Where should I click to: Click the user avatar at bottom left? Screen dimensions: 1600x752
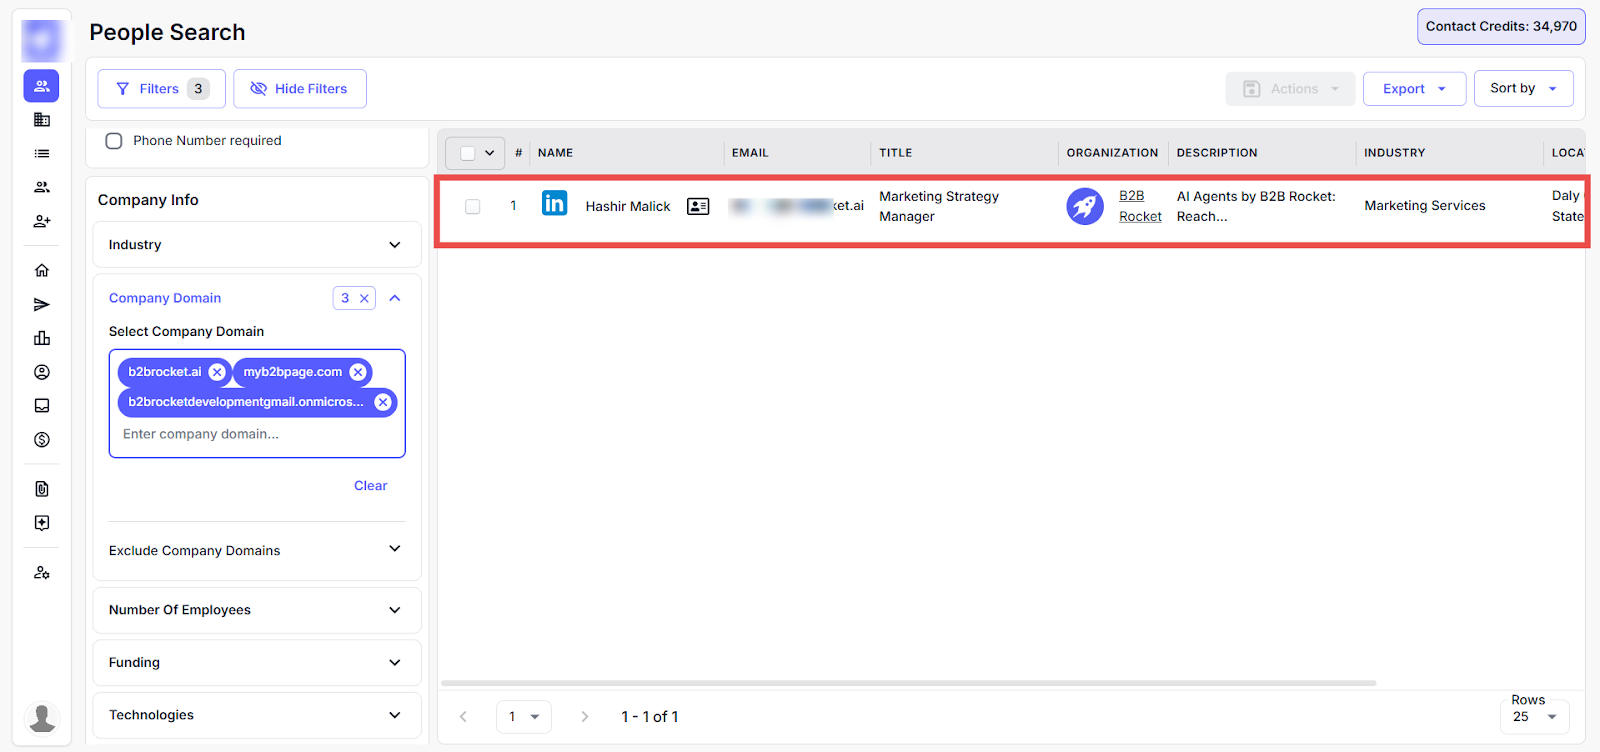click(42, 717)
